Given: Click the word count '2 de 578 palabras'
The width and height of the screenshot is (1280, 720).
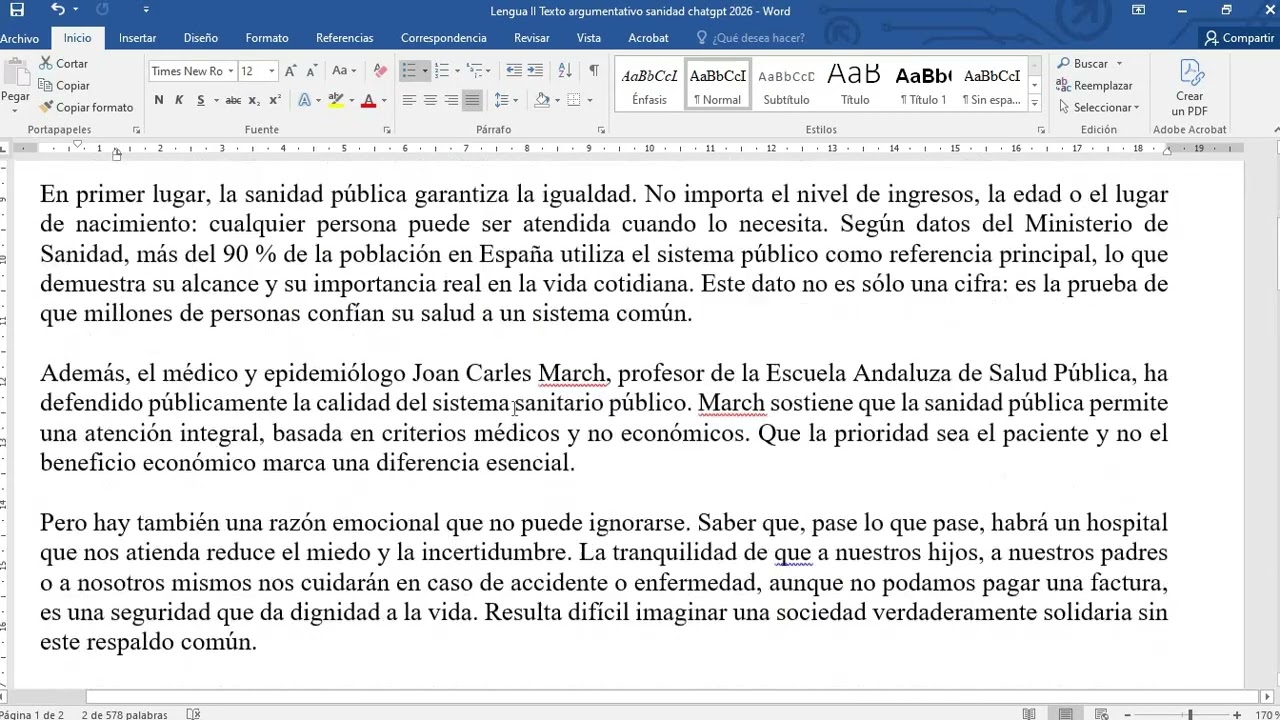Looking at the screenshot, I should coord(125,715).
